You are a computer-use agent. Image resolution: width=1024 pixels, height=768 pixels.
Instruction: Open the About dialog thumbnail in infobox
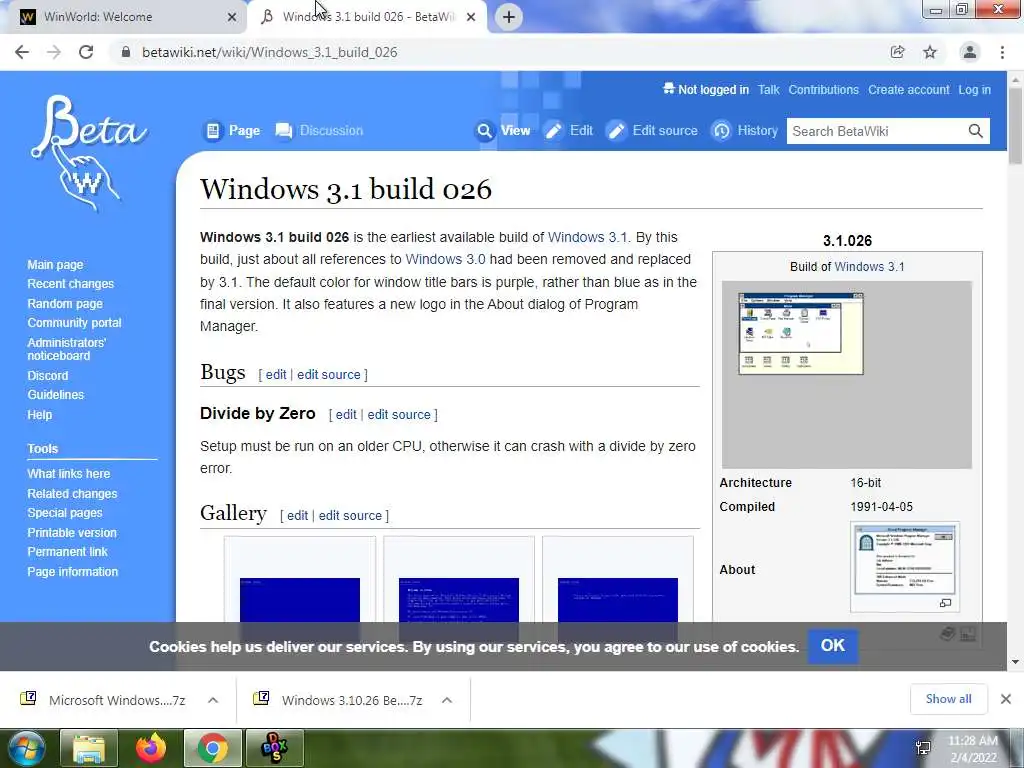(904, 560)
